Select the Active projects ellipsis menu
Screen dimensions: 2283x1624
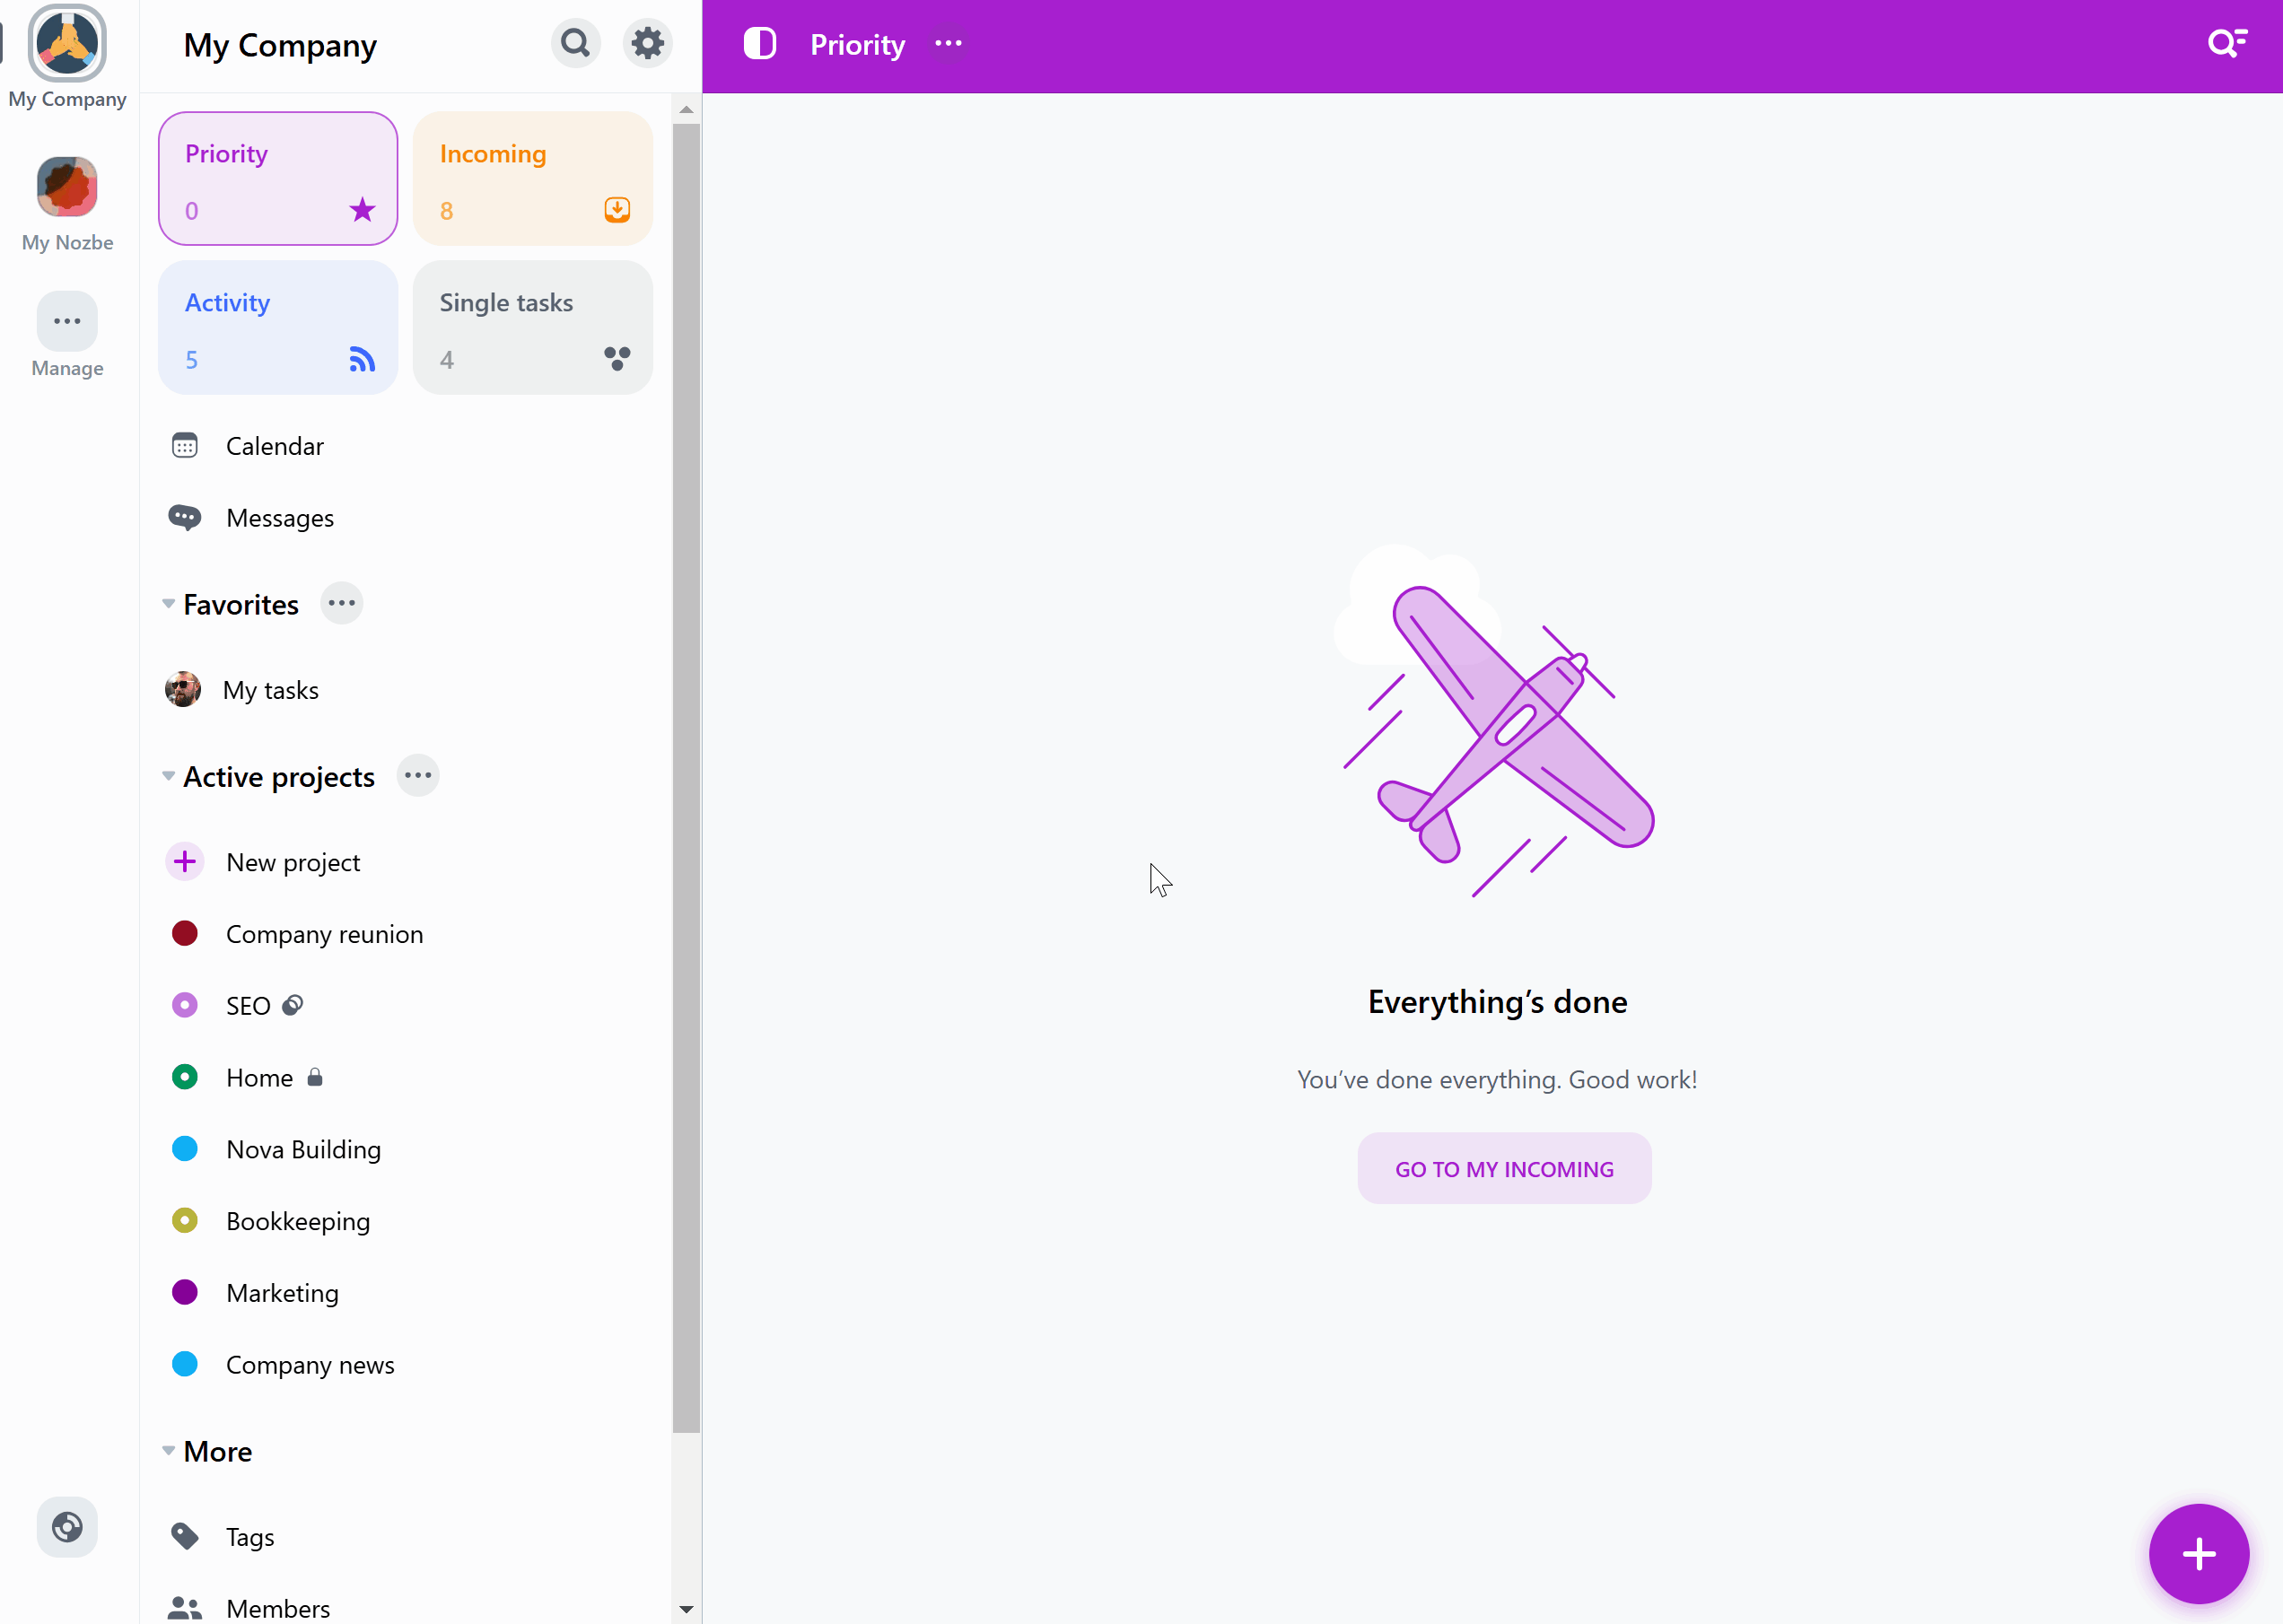tap(416, 775)
